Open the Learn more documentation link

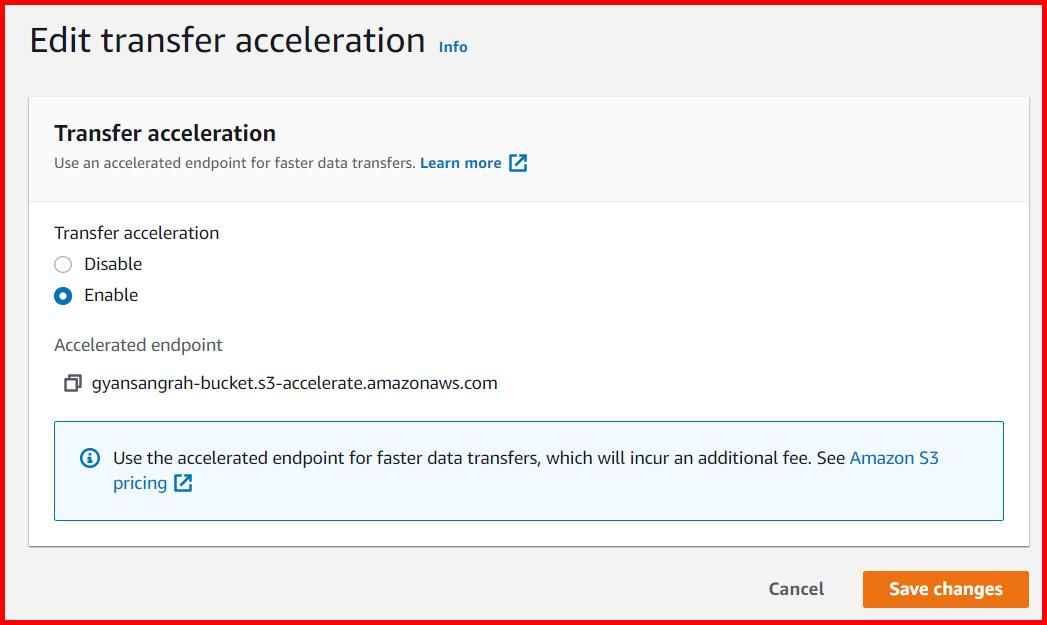click(x=461, y=162)
